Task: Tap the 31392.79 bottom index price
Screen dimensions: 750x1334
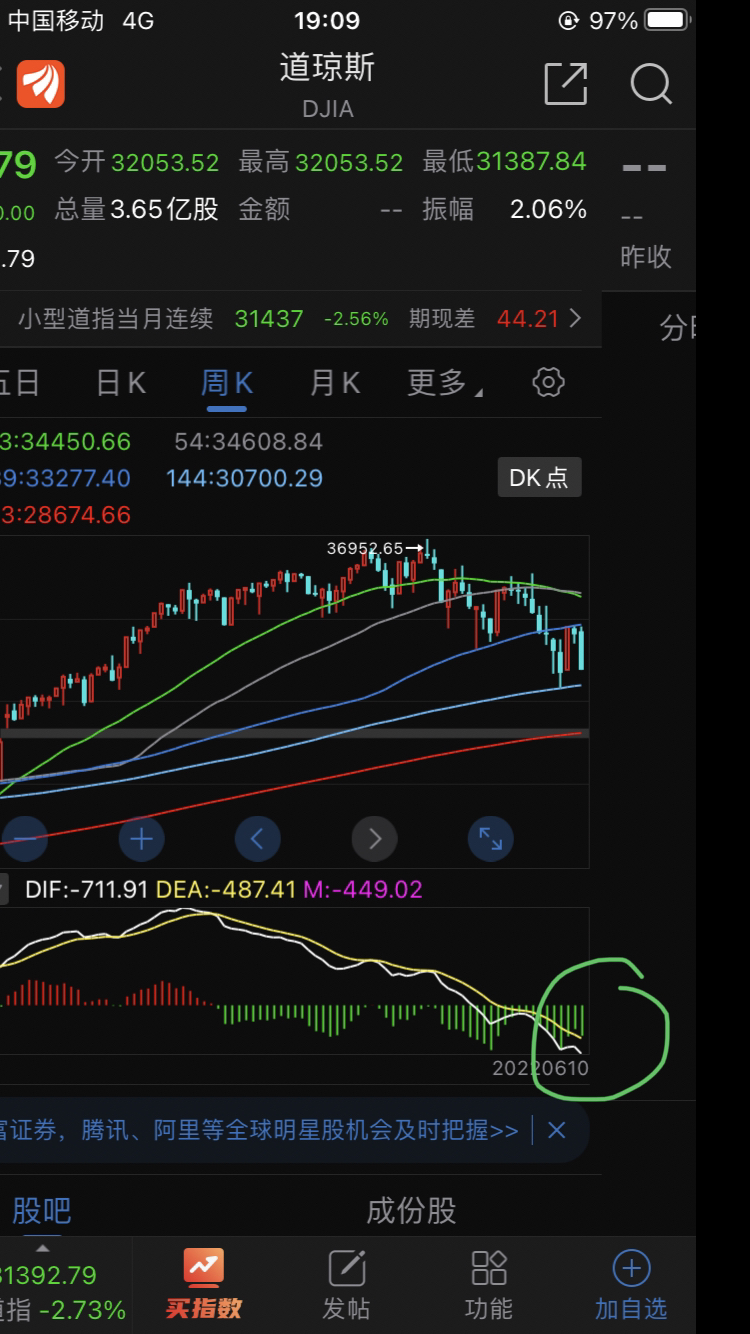Action: point(48,1275)
